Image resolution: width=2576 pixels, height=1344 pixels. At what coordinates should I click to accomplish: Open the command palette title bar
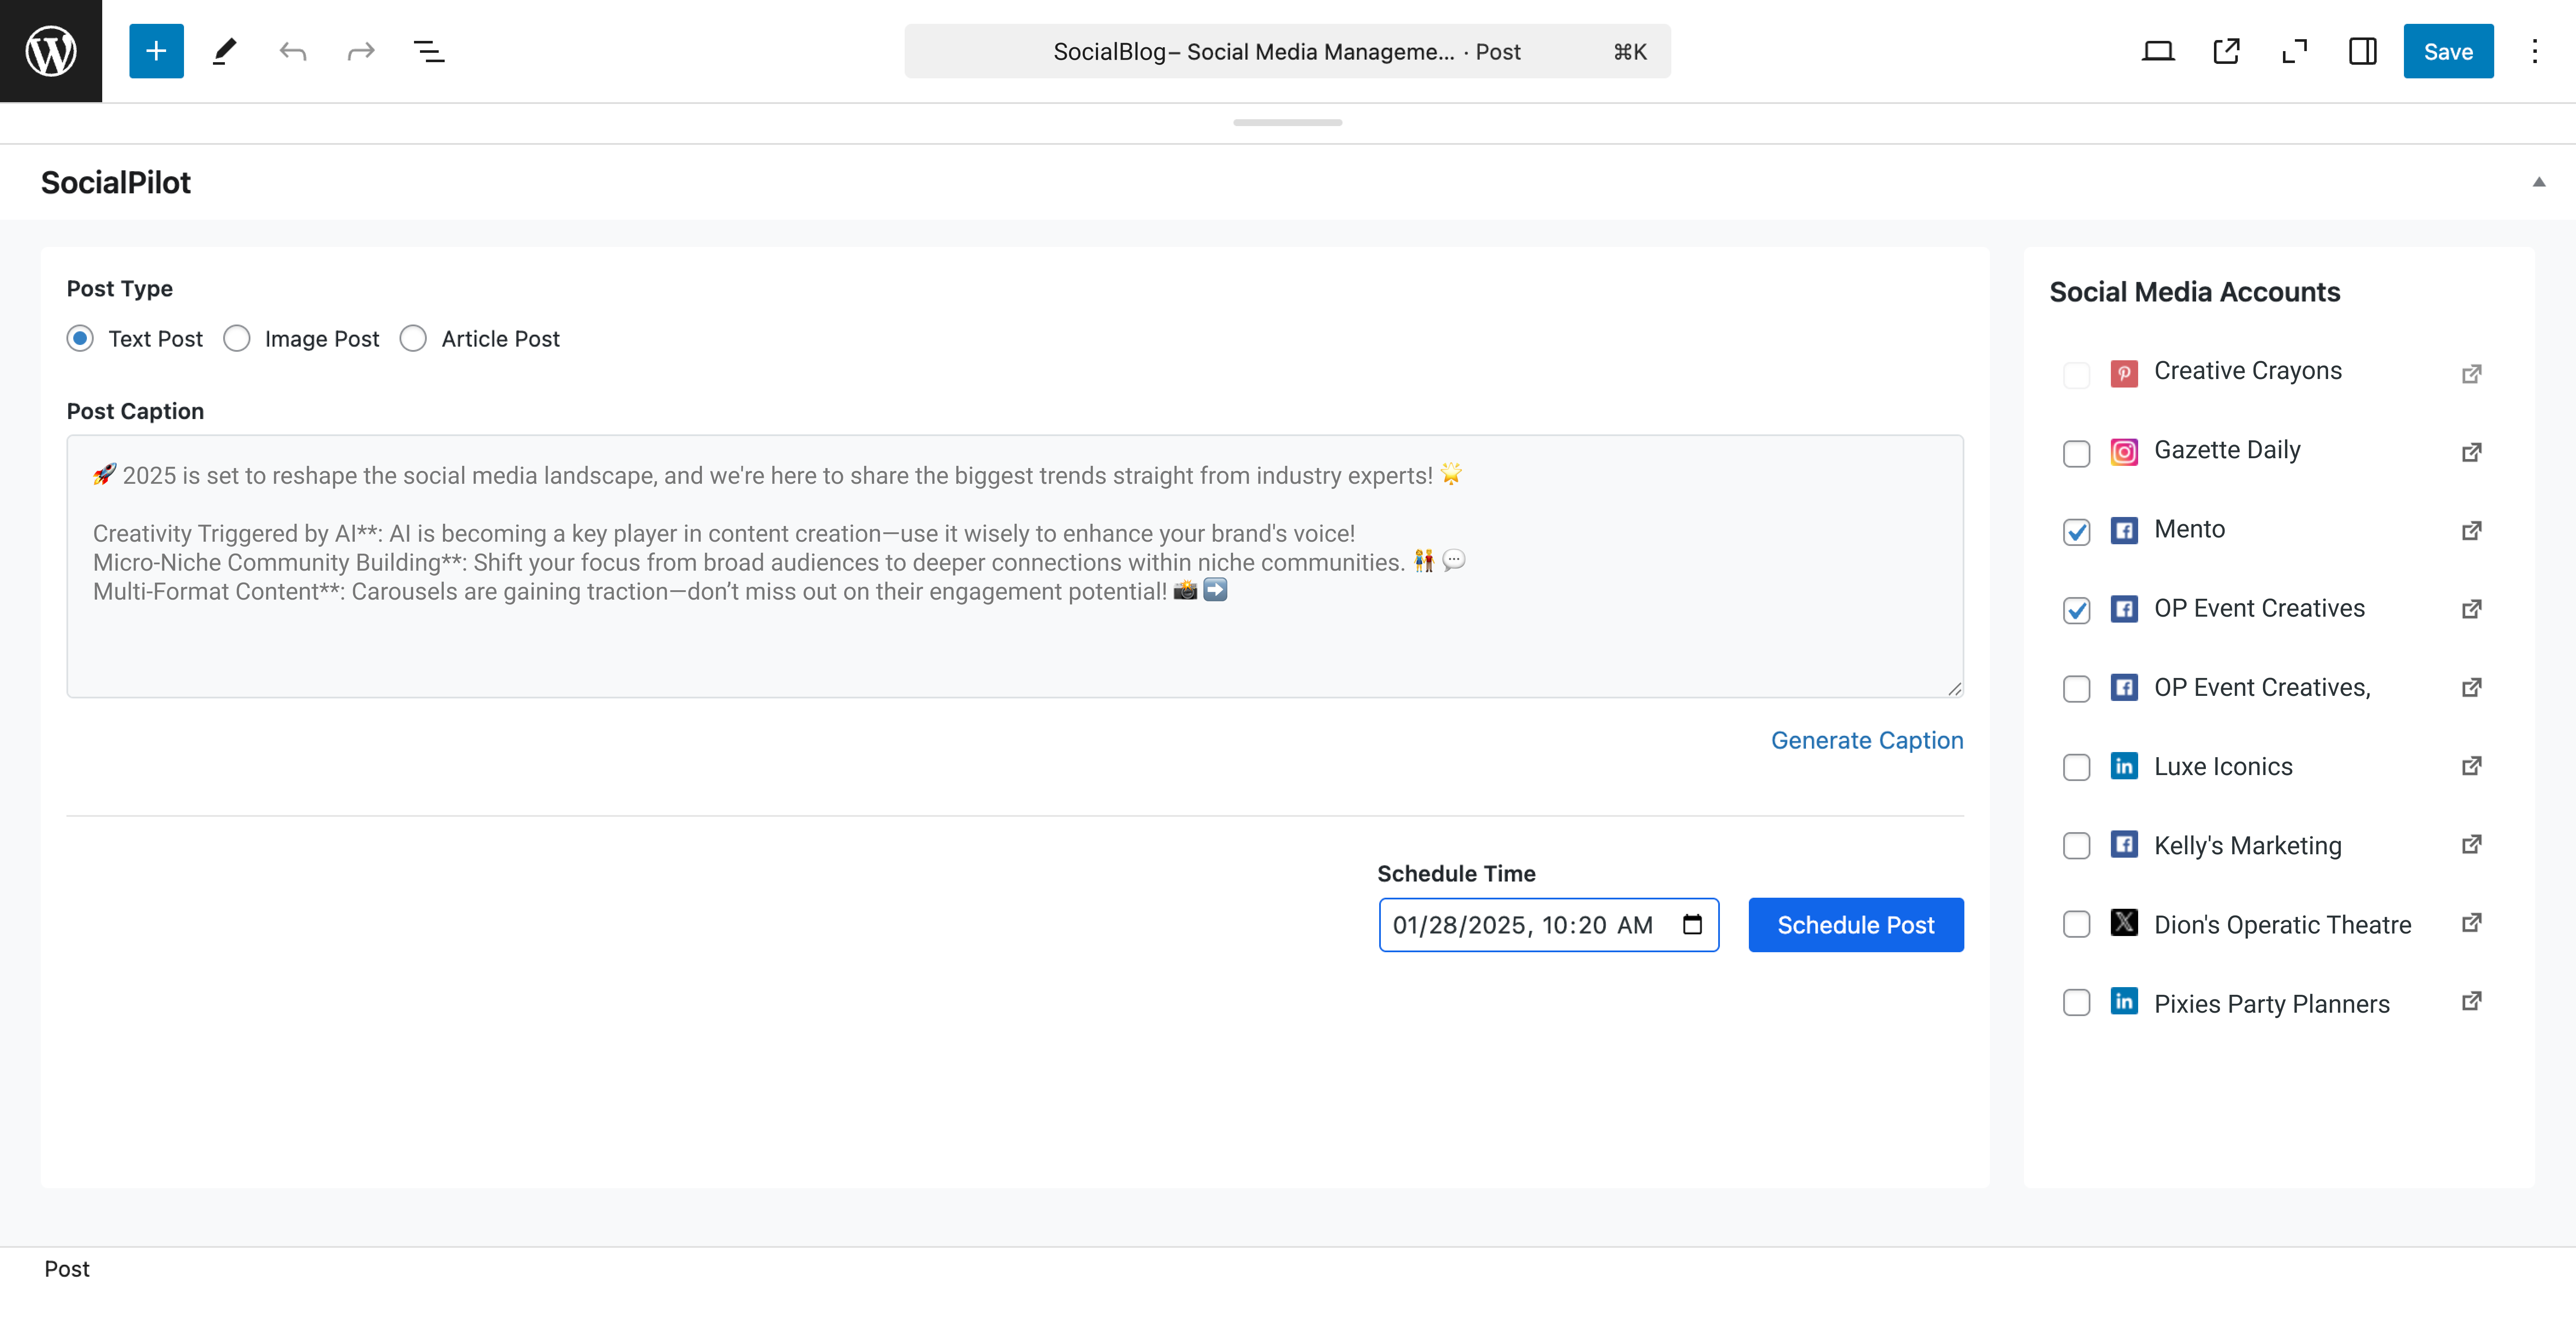(x=1287, y=51)
